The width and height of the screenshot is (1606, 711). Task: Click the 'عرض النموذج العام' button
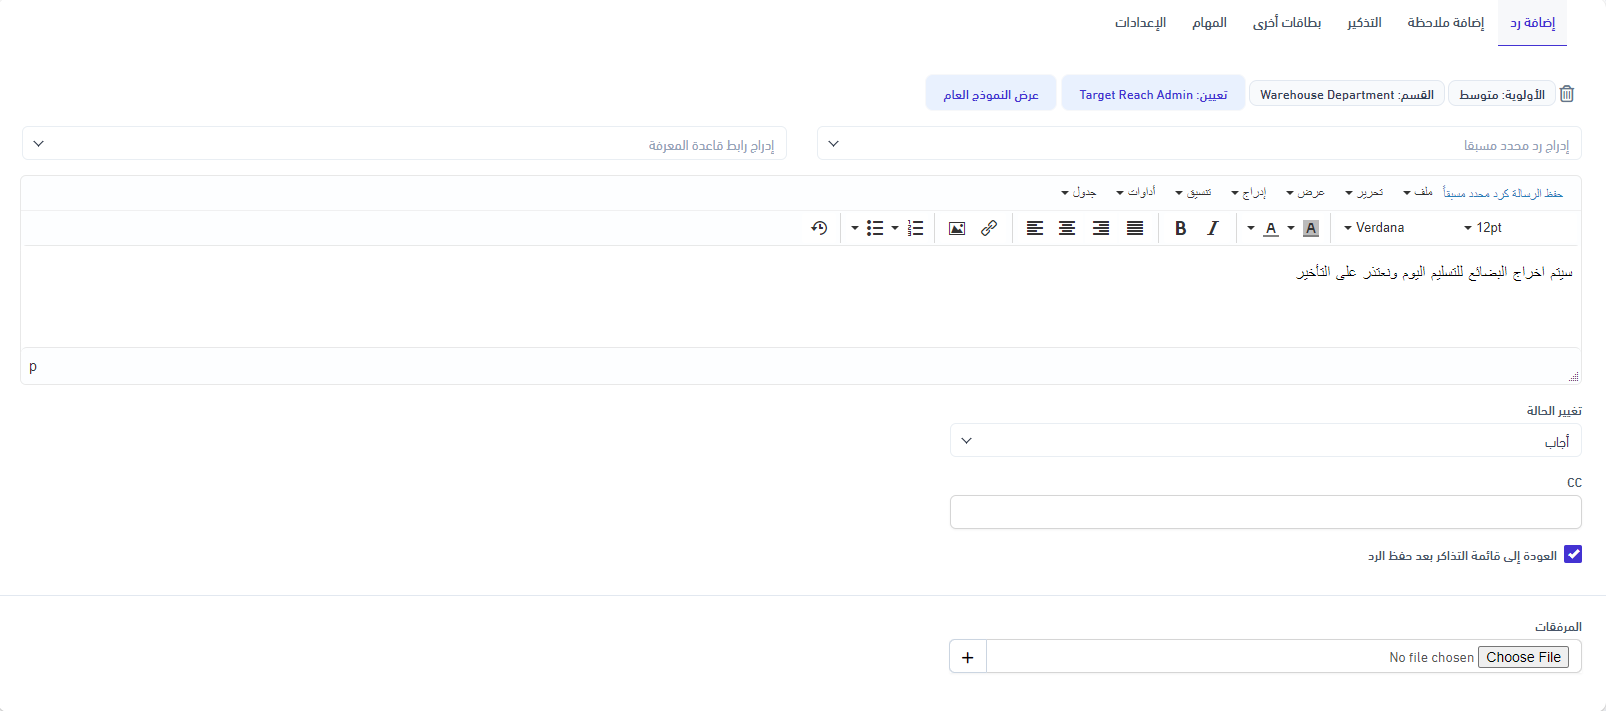click(x=990, y=94)
